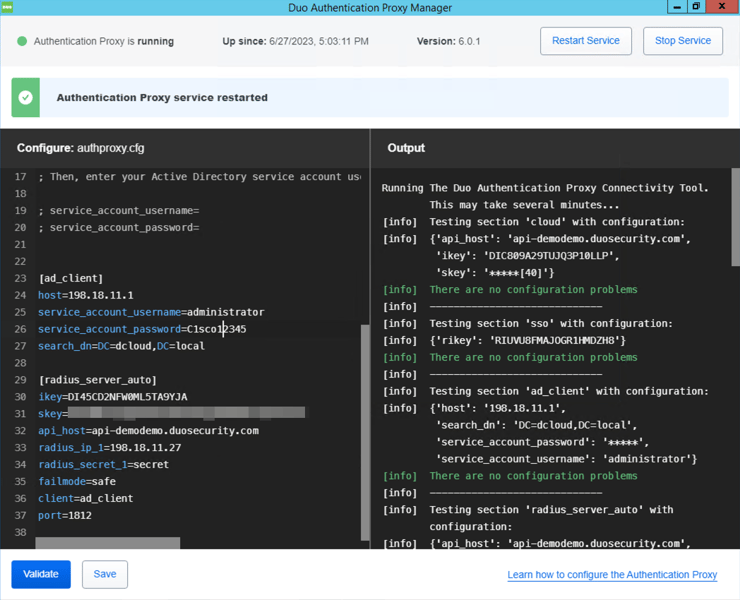Click the ikey=DI45CD2NFW0ML5TA9YJA line

point(113,397)
